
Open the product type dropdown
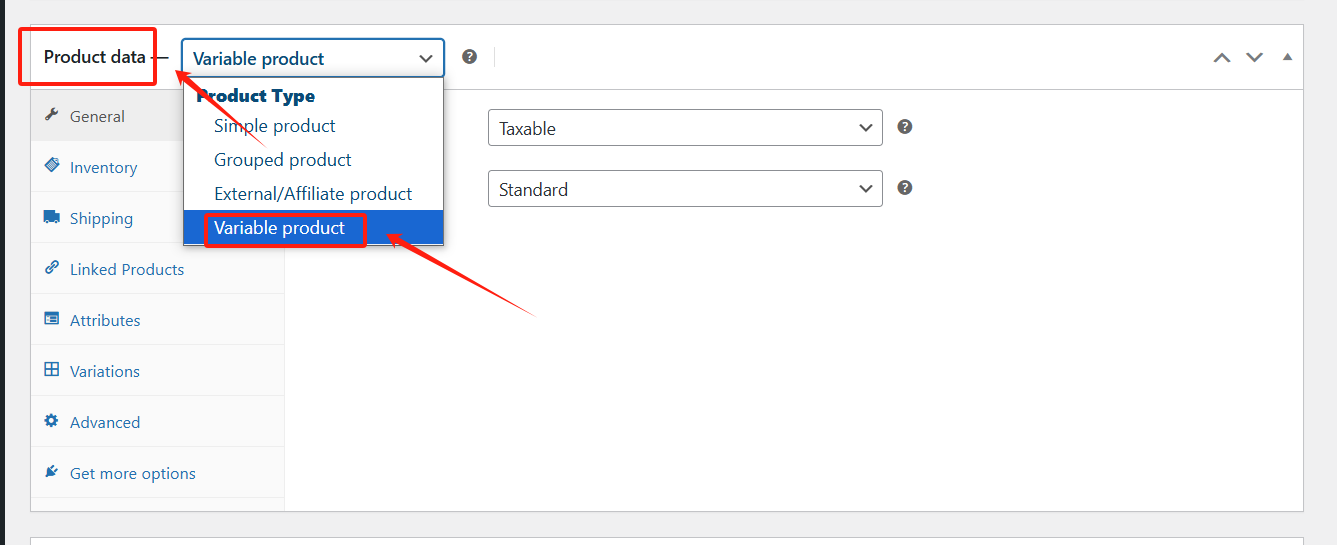tap(312, 58)
